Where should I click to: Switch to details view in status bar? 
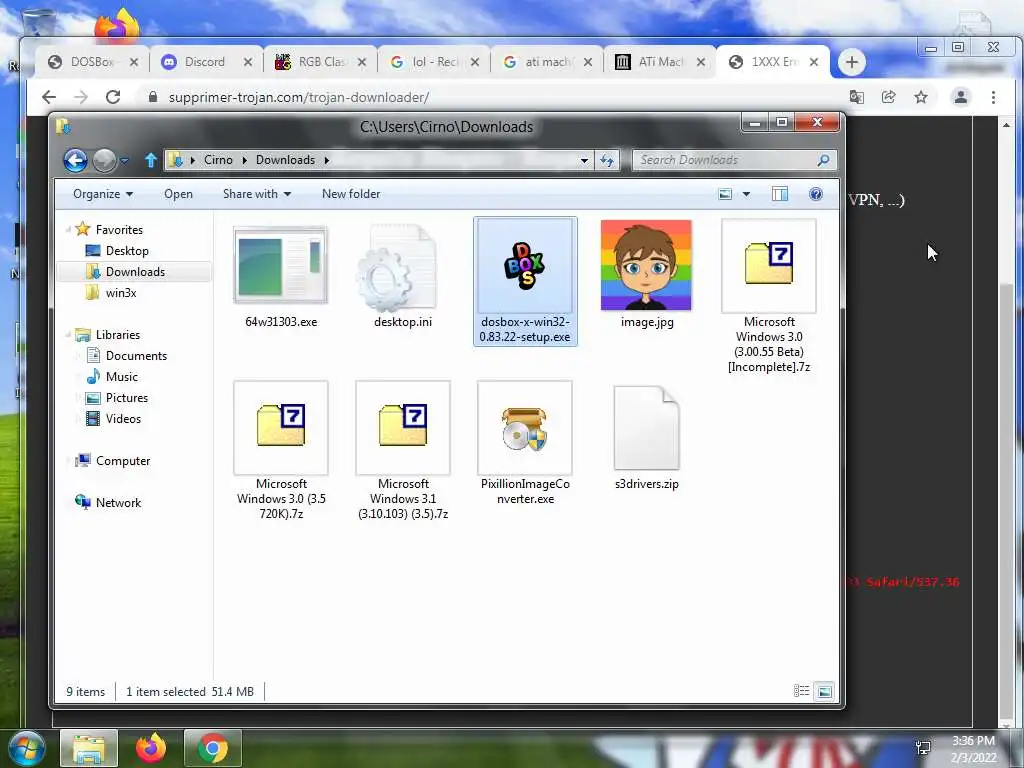point(801,691)
